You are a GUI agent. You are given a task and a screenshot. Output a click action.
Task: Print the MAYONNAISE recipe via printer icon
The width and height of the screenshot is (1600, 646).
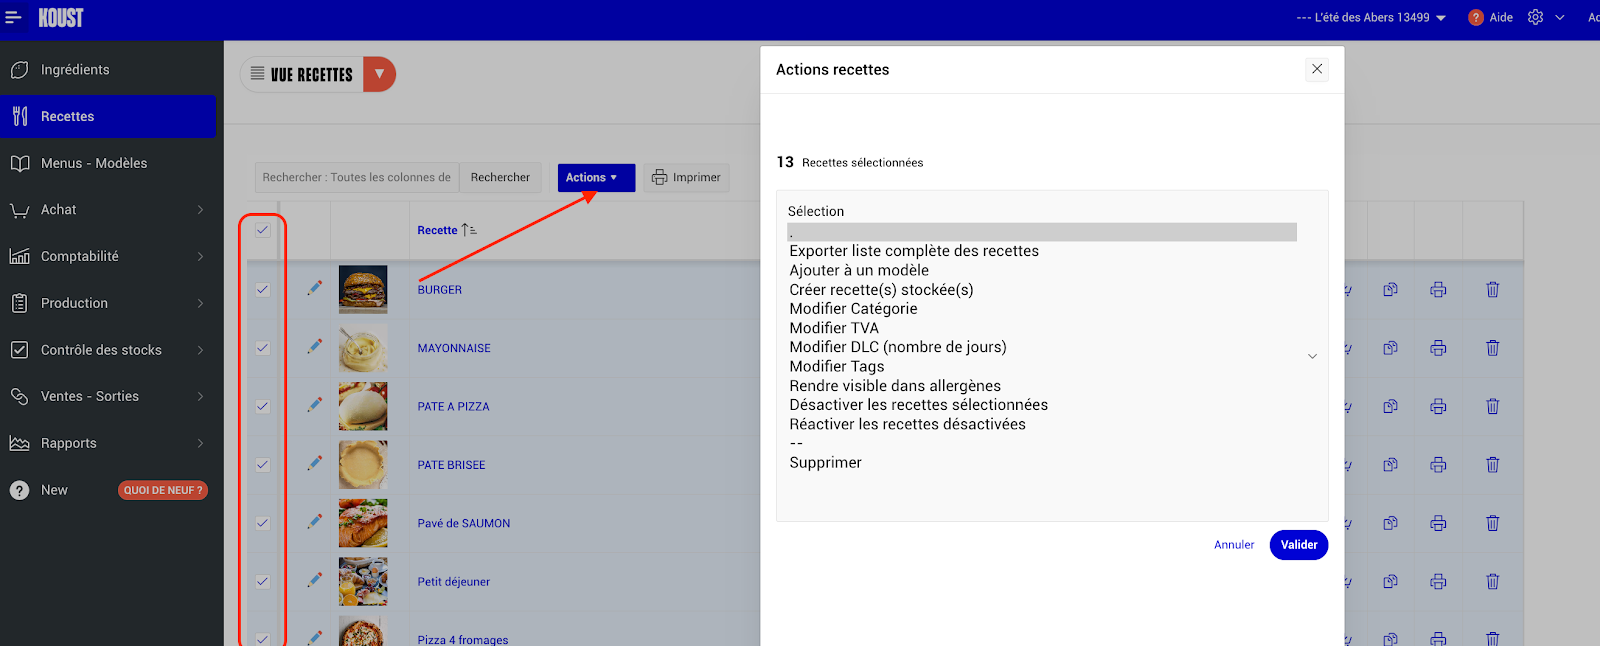(1438, 348)
